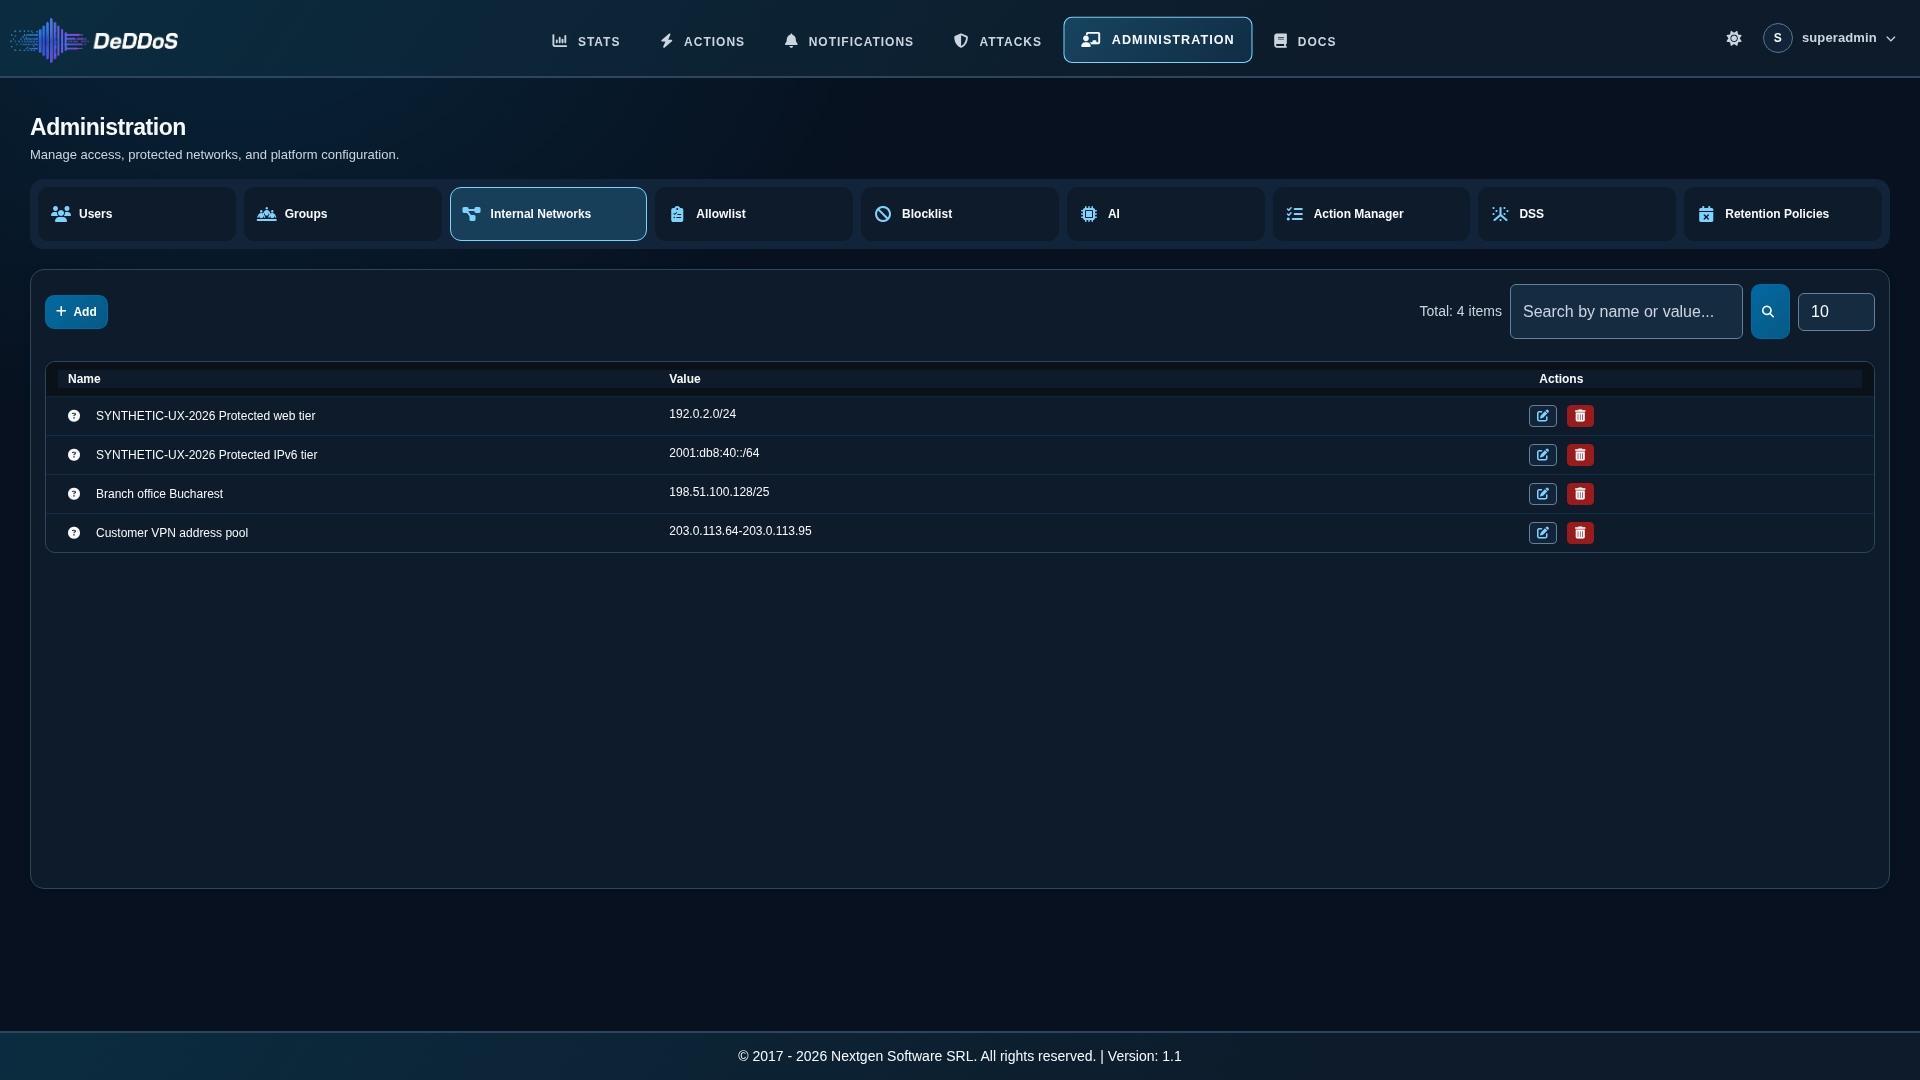Viewport: 1920px width, 1080px height.
Task: Select the Administration nav item
Action: (x=1158, y=40)
